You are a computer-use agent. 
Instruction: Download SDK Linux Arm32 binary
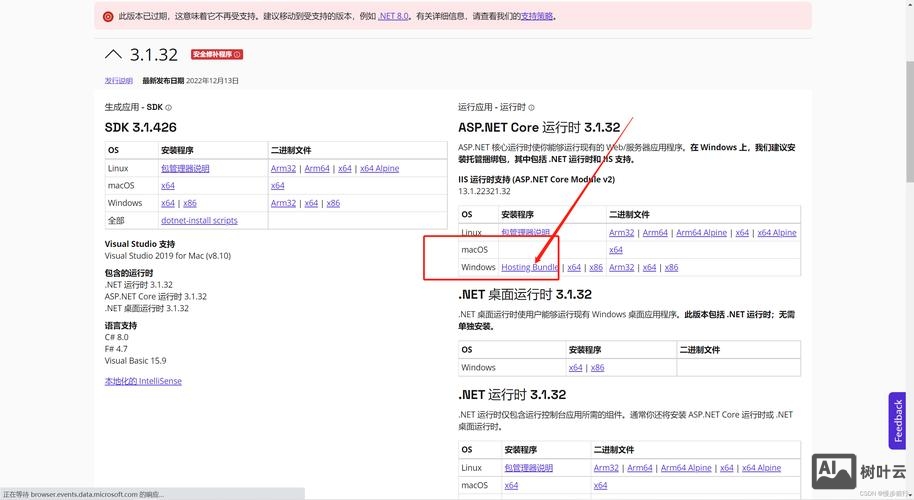(283, 168)
